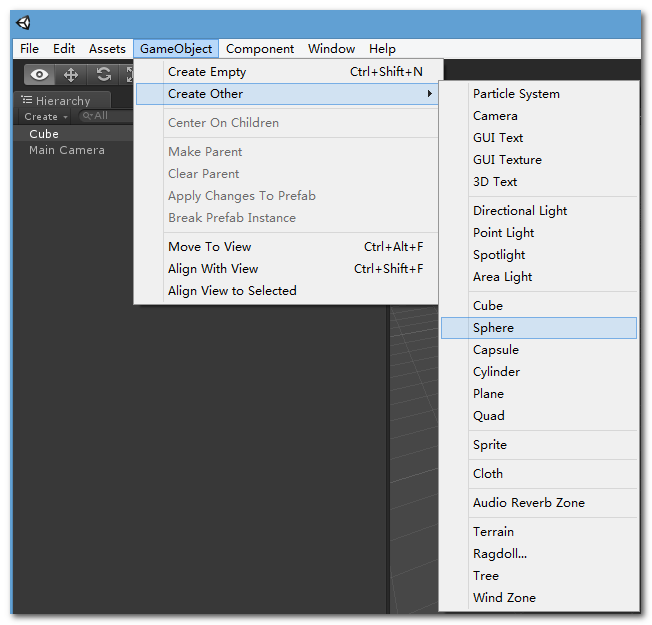
Task: Create an Area Light
Action: 539,277
